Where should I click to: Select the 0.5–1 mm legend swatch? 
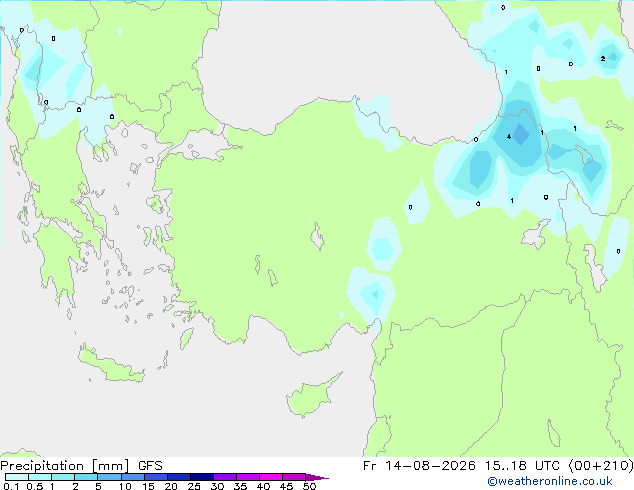(x=40, y=477)
